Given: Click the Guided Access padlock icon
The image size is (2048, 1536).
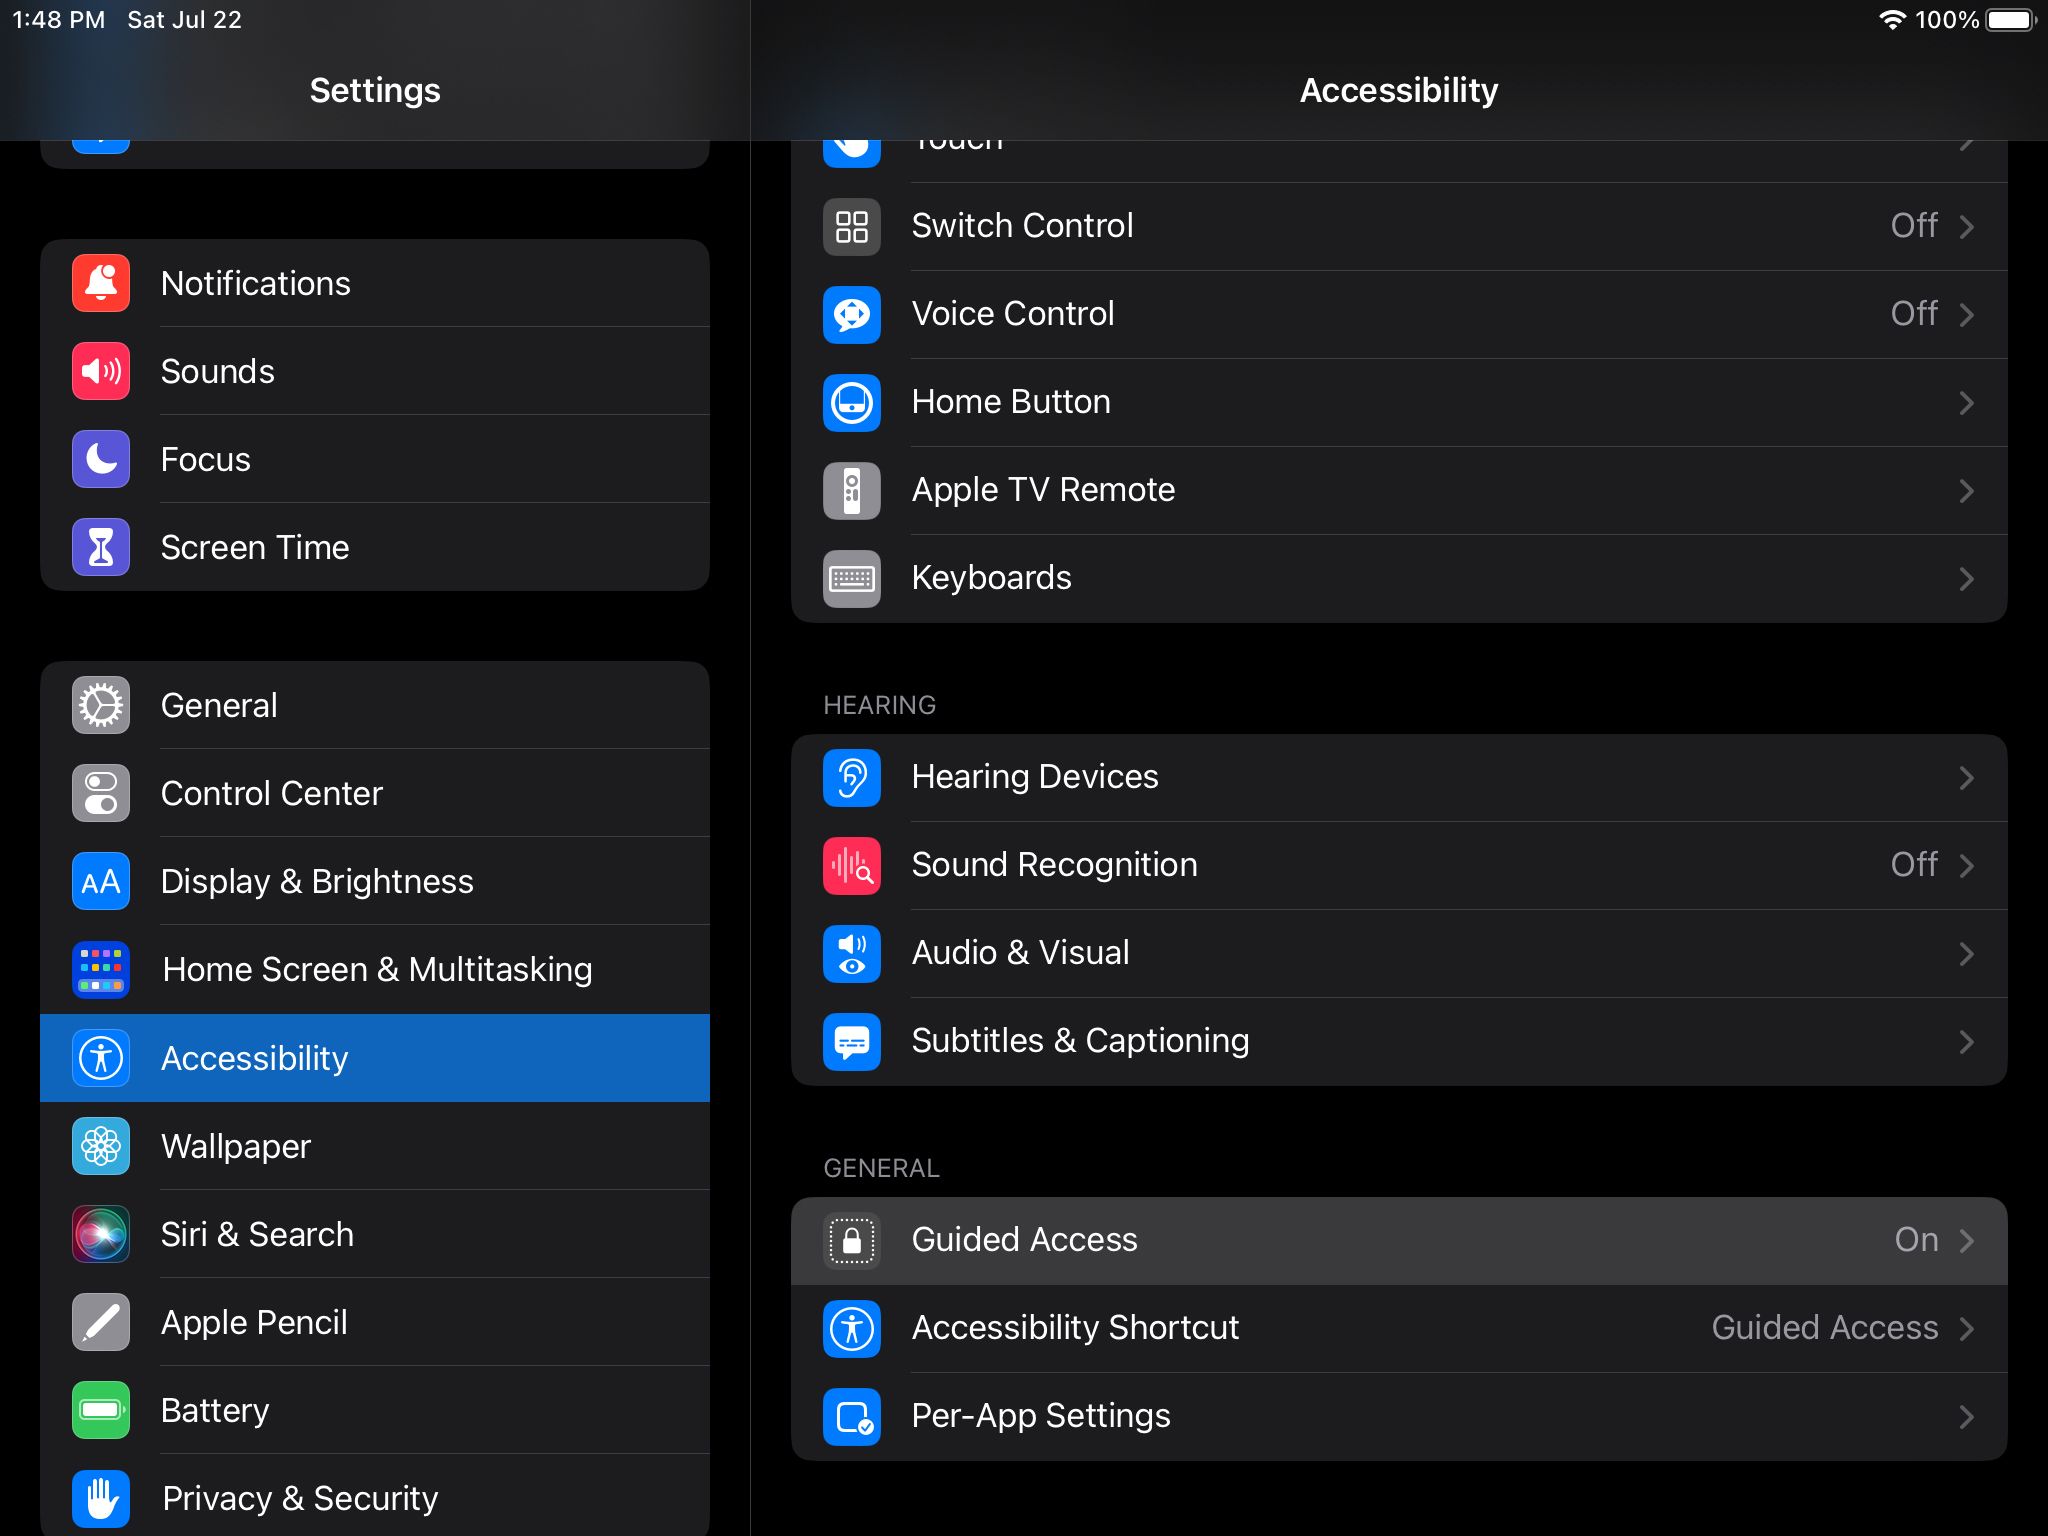Looking at the screenshot, I should pyautogui.click(x=851, y=1240).
